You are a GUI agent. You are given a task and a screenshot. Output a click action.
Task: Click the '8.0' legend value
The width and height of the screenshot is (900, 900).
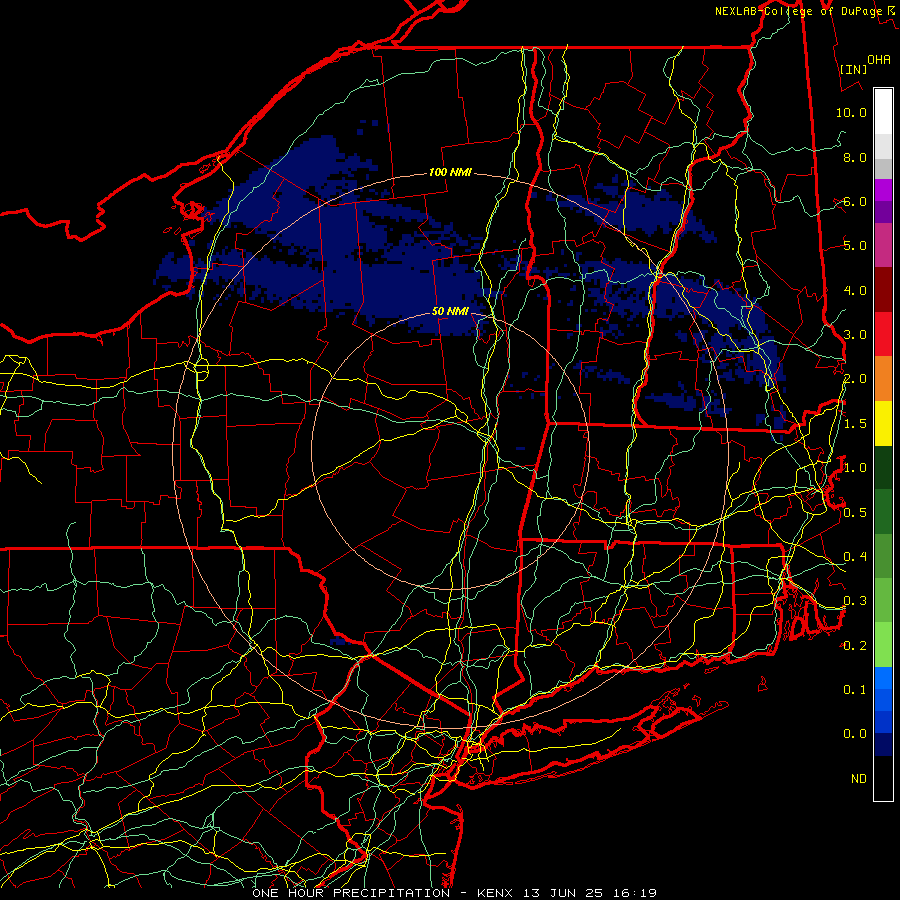[855, 157]
